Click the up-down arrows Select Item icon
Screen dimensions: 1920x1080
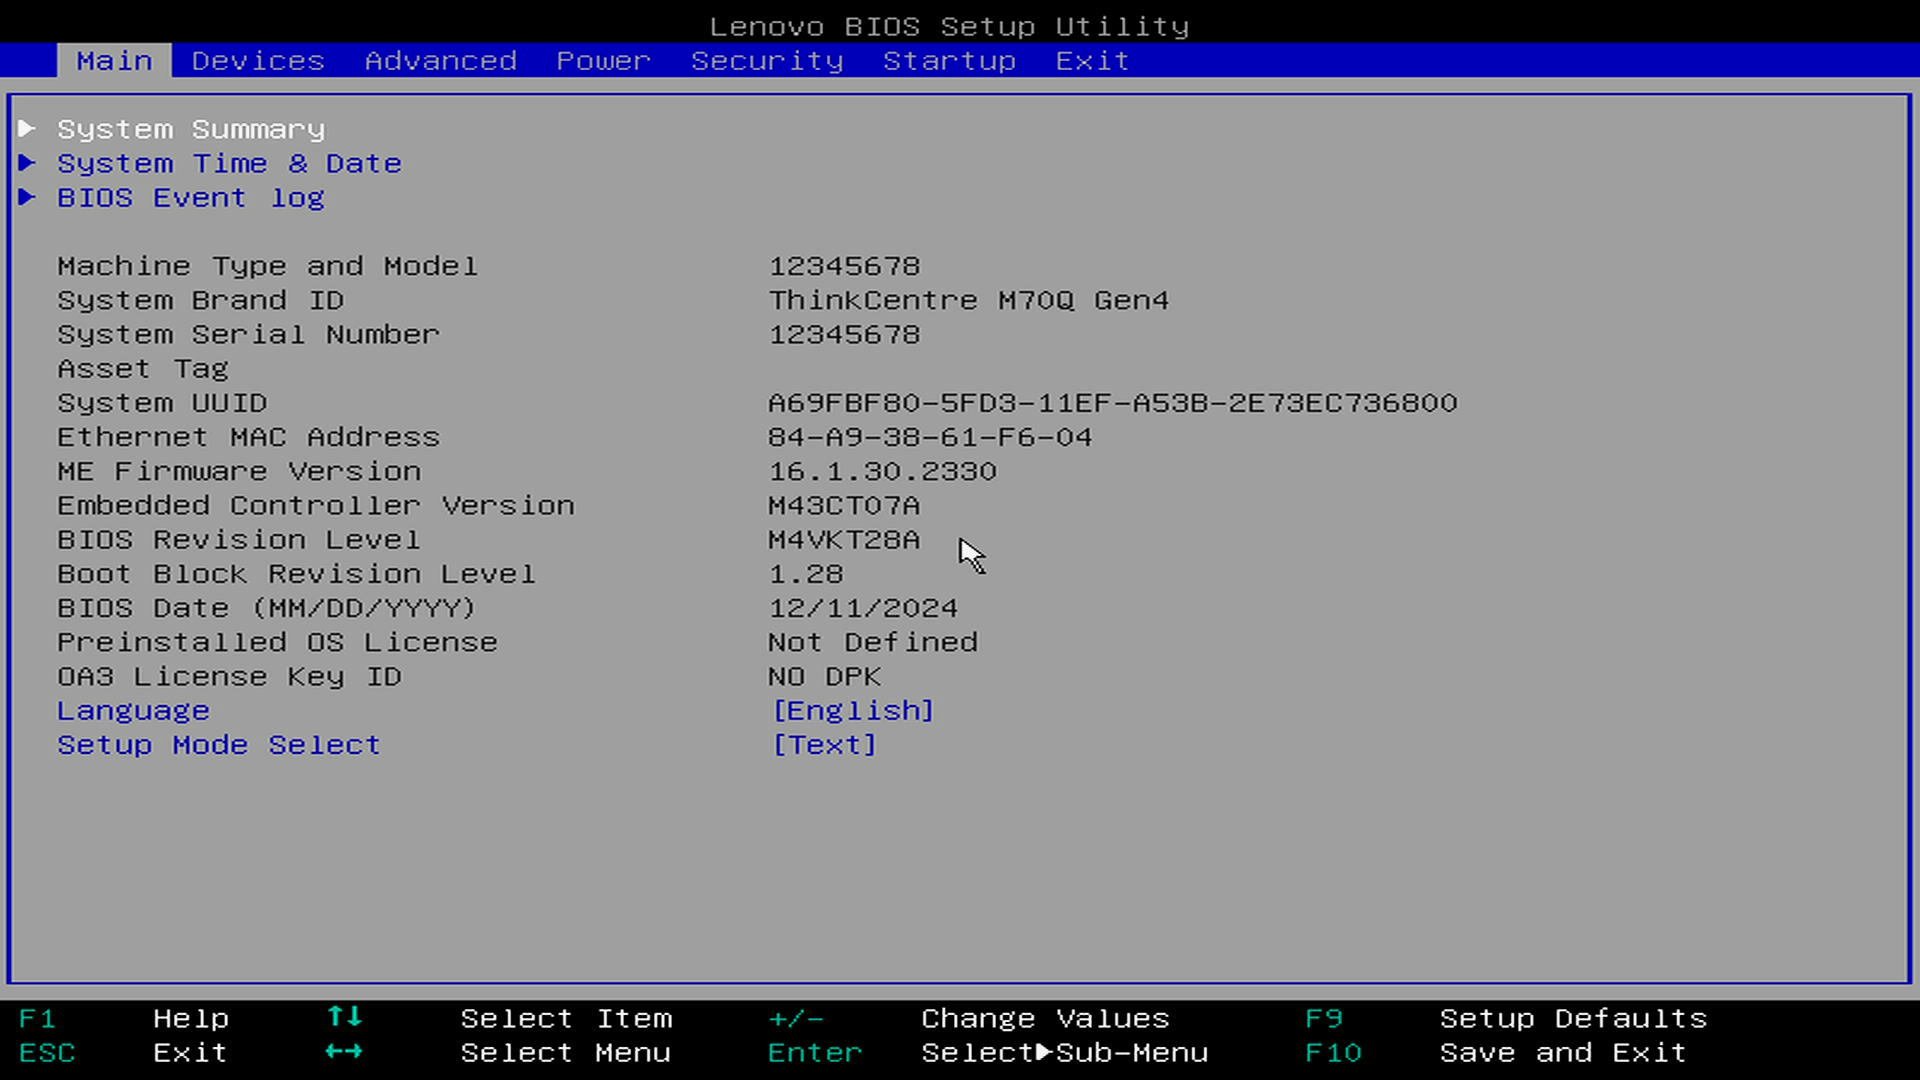(344, 1017)
